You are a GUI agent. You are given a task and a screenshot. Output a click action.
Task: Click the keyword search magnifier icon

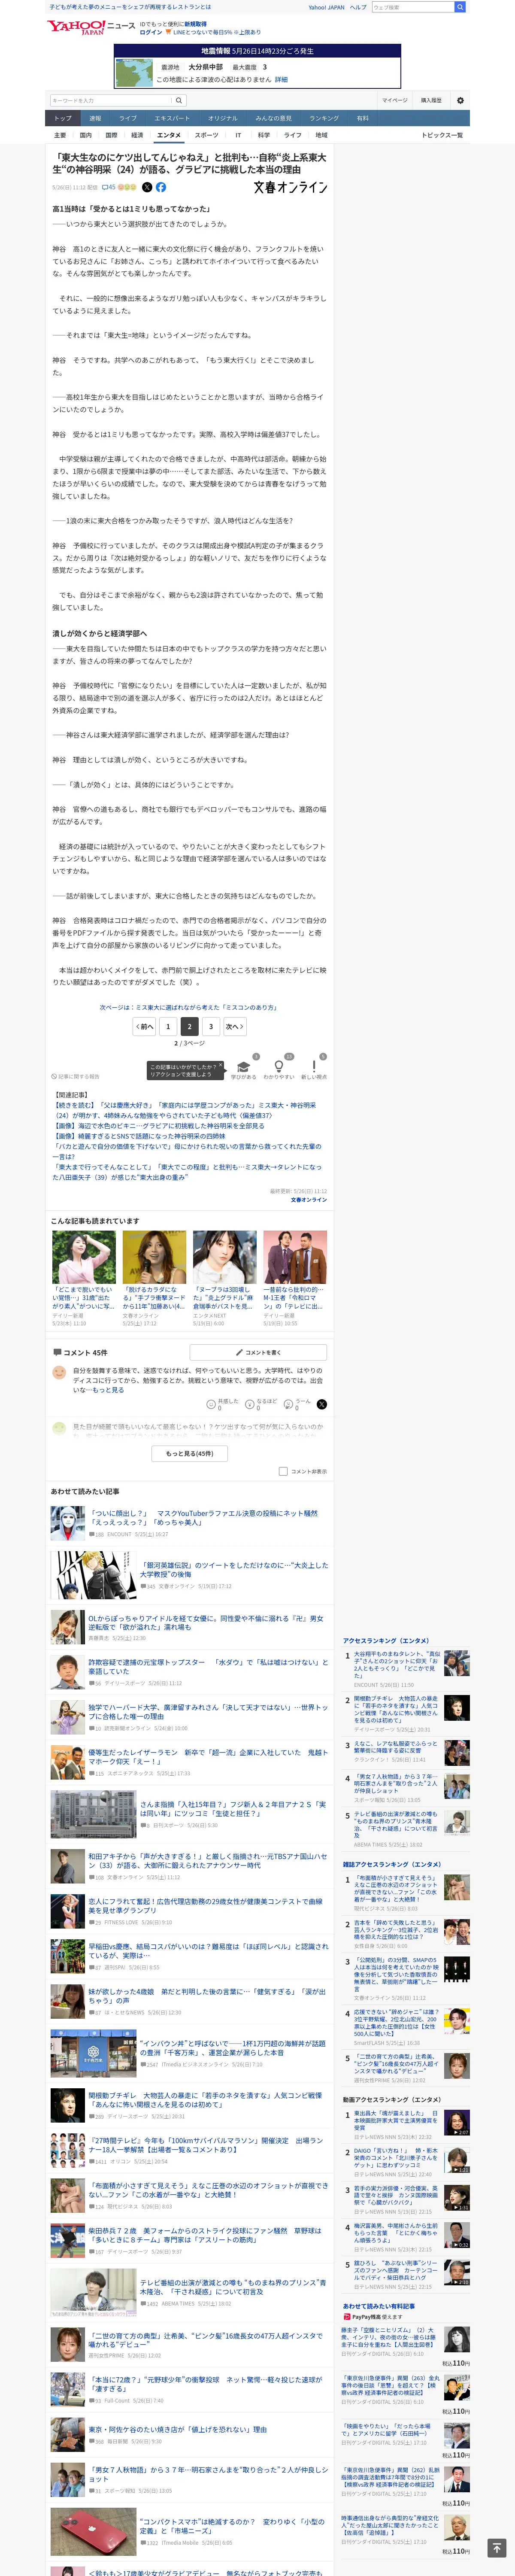pos(179,100)
